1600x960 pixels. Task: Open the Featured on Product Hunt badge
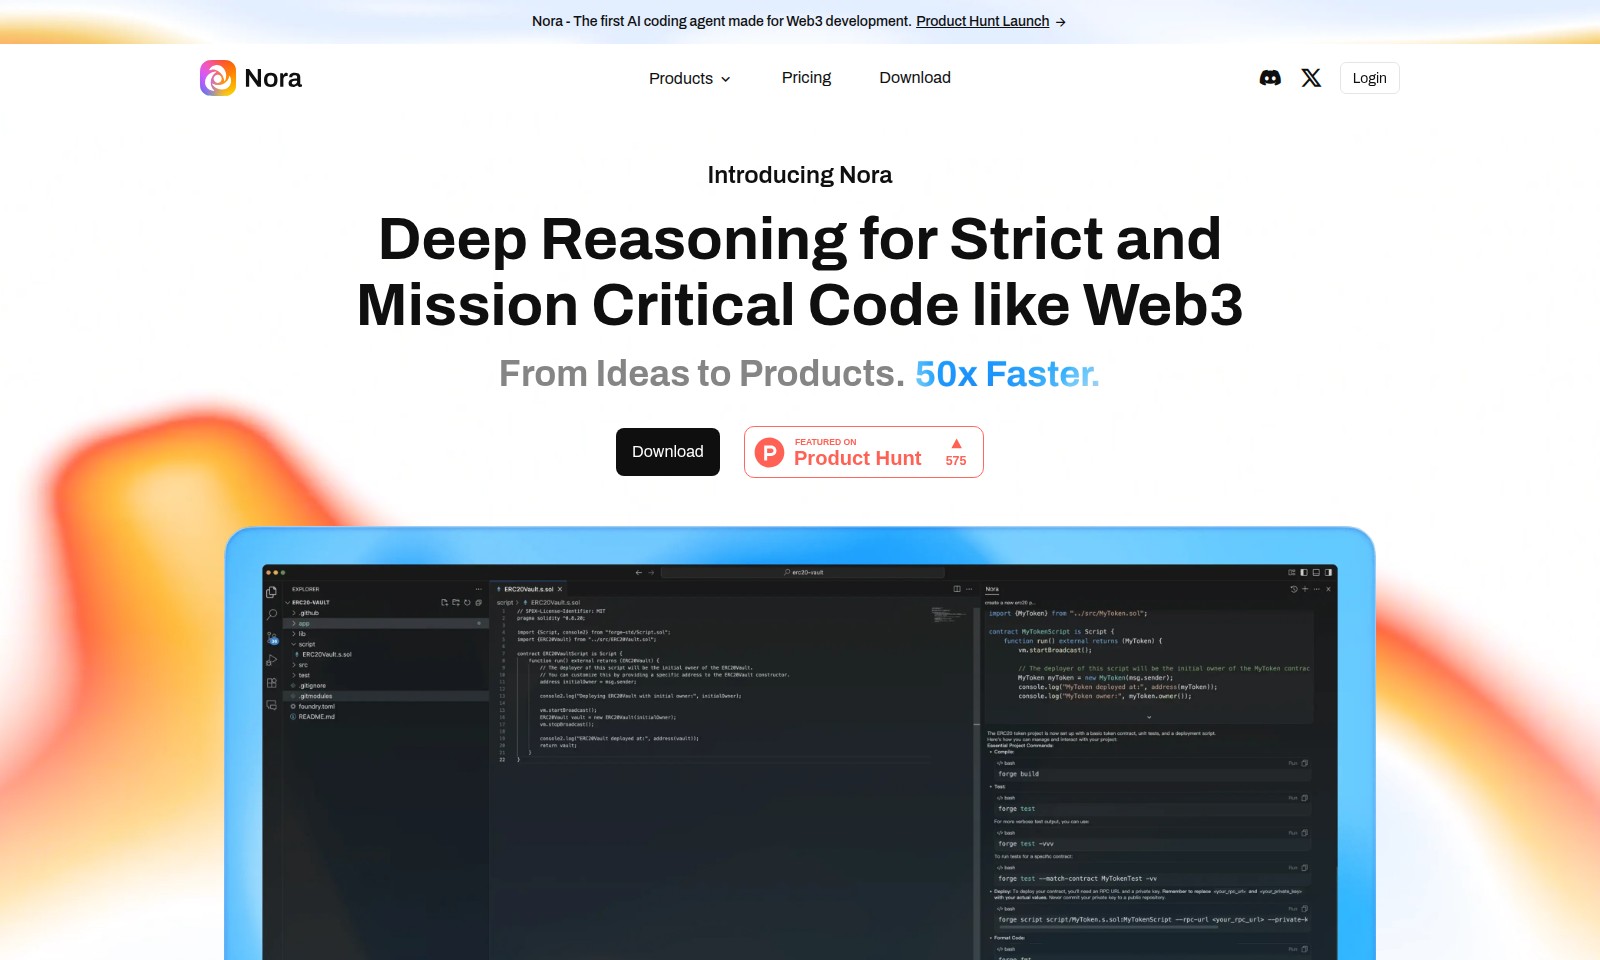point(864,452)
